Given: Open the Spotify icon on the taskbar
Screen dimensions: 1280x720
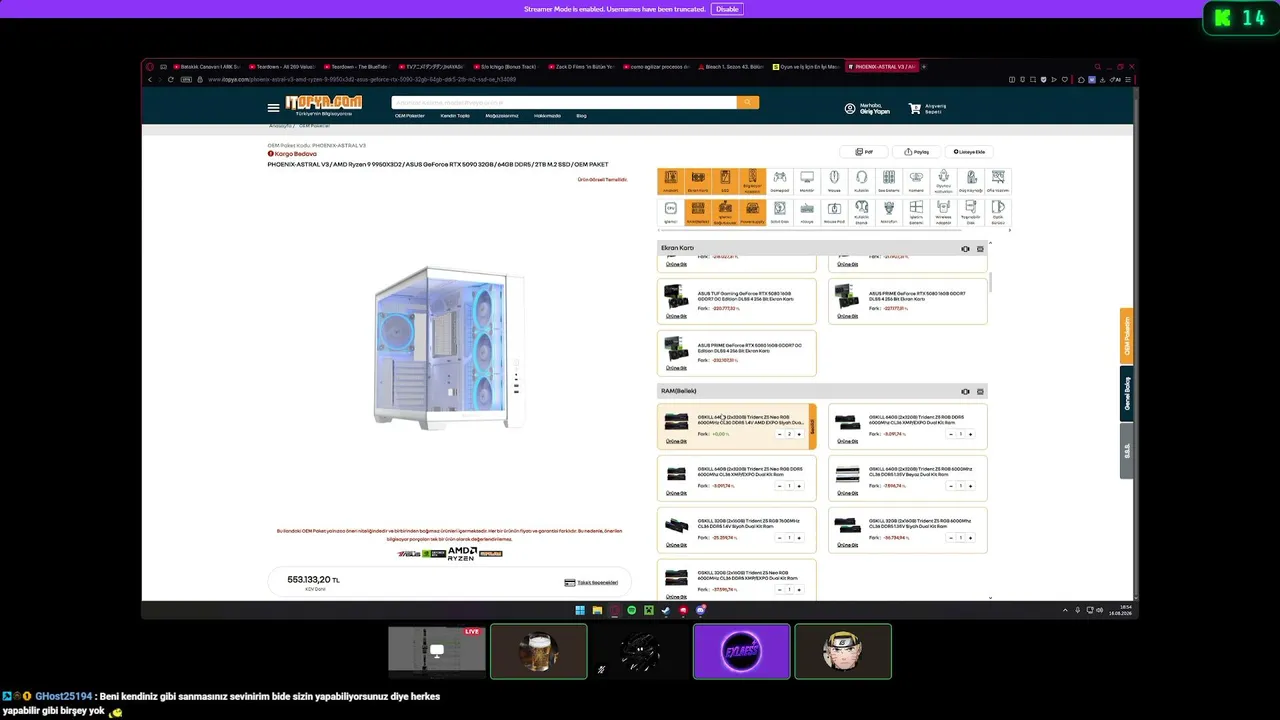Looking at the screenshot, I should pos(632,610).
